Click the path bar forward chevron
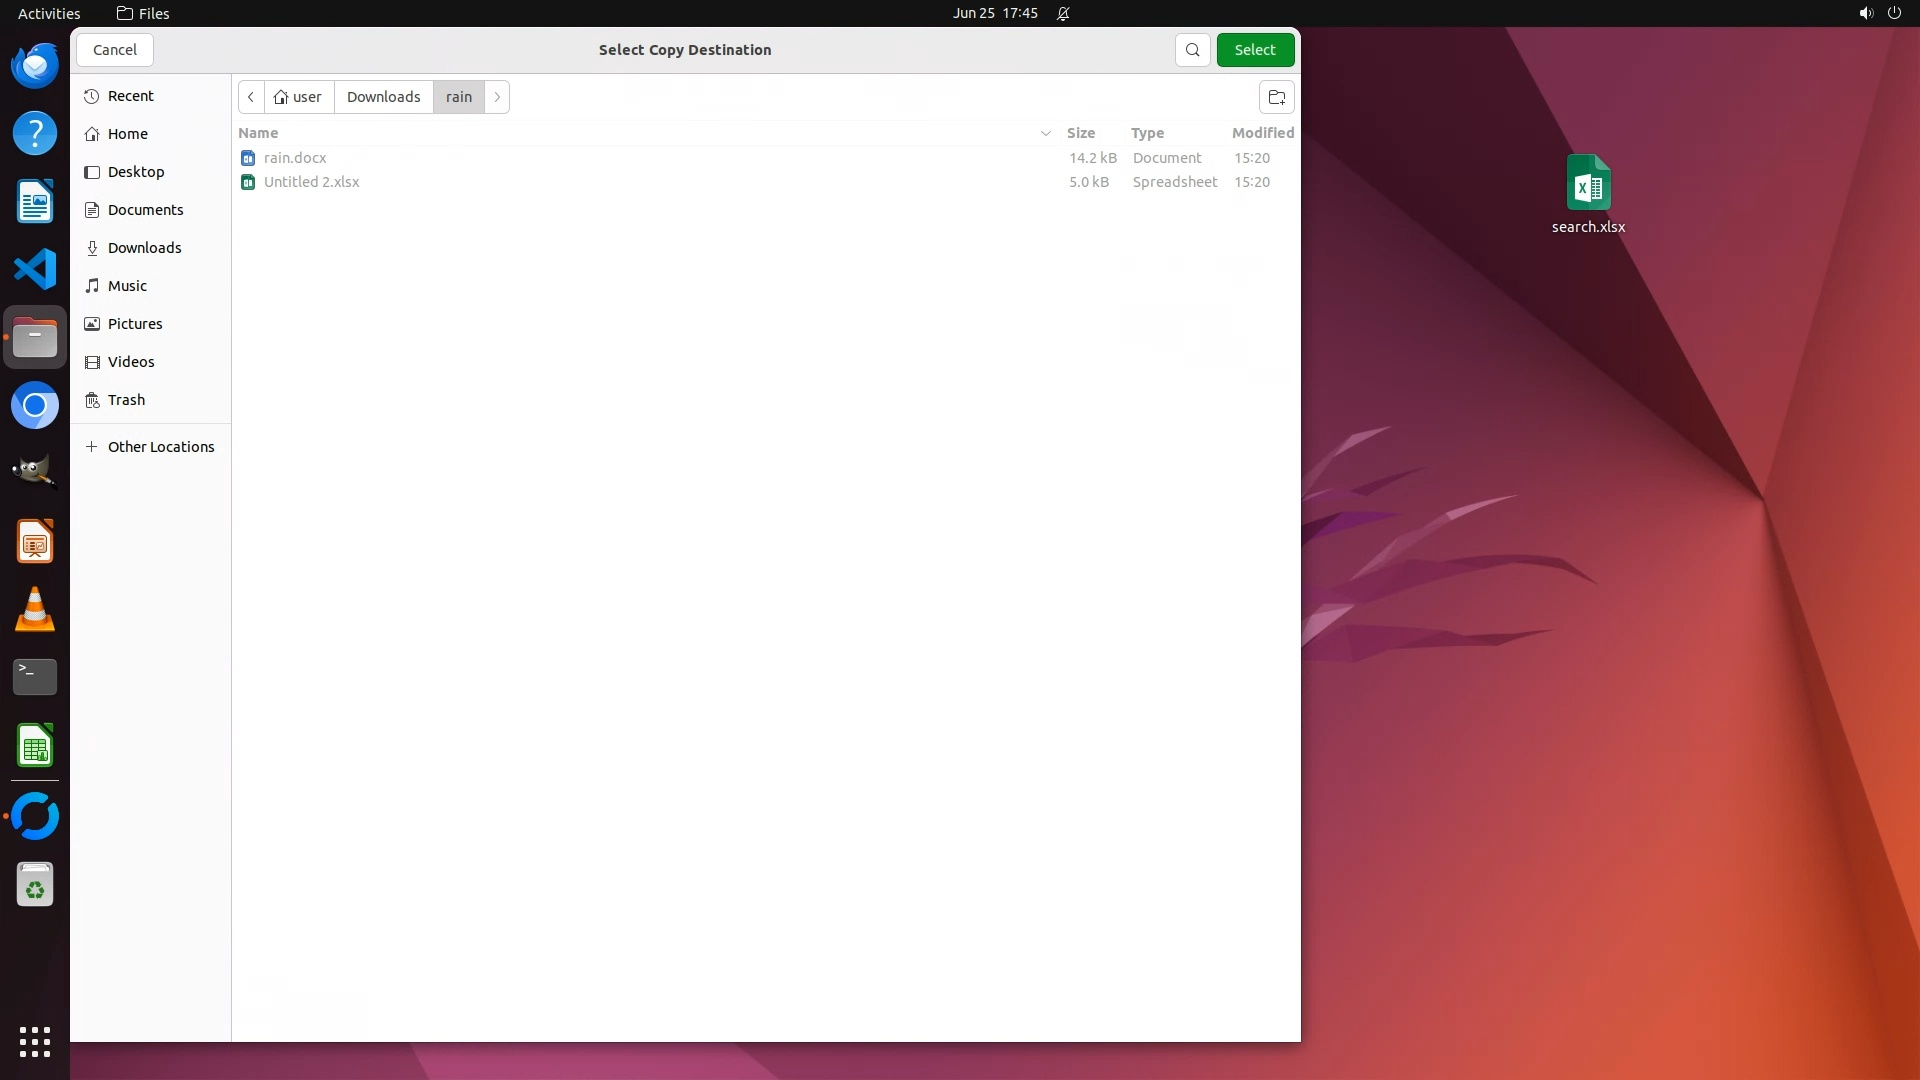Image resolution: width=1920 pixels, height=1080 pixels. click(497, 97)
